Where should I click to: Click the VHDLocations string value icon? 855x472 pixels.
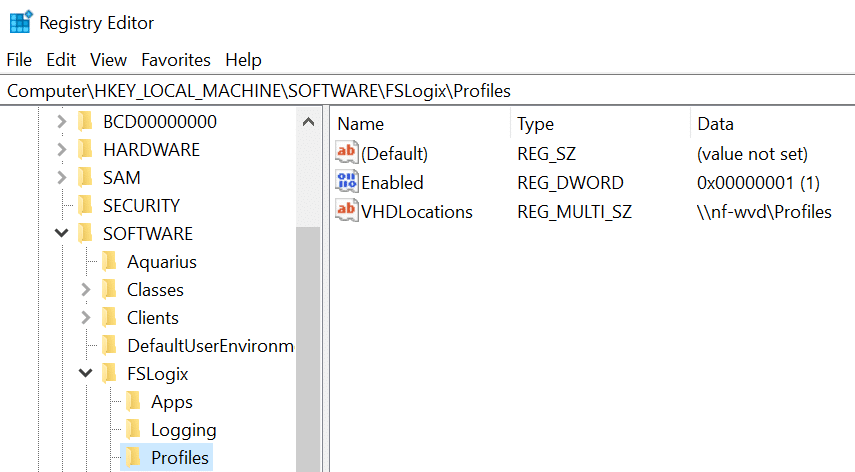tap(347, 210)
